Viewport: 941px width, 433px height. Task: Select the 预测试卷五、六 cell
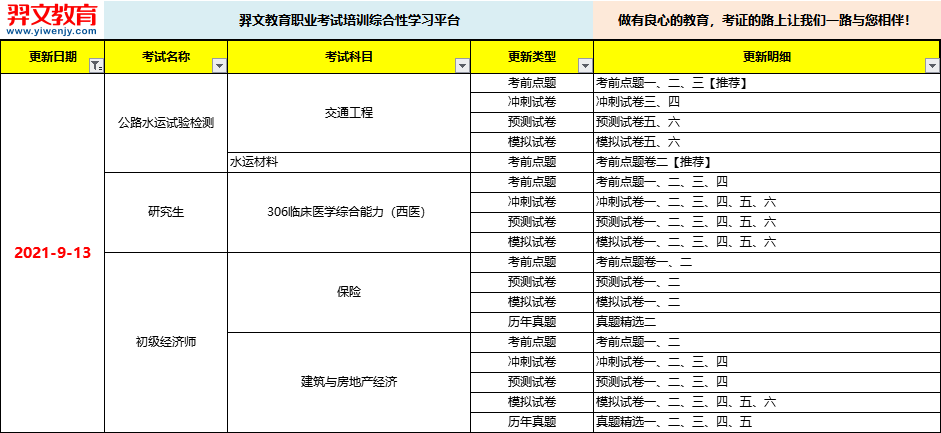766,122
